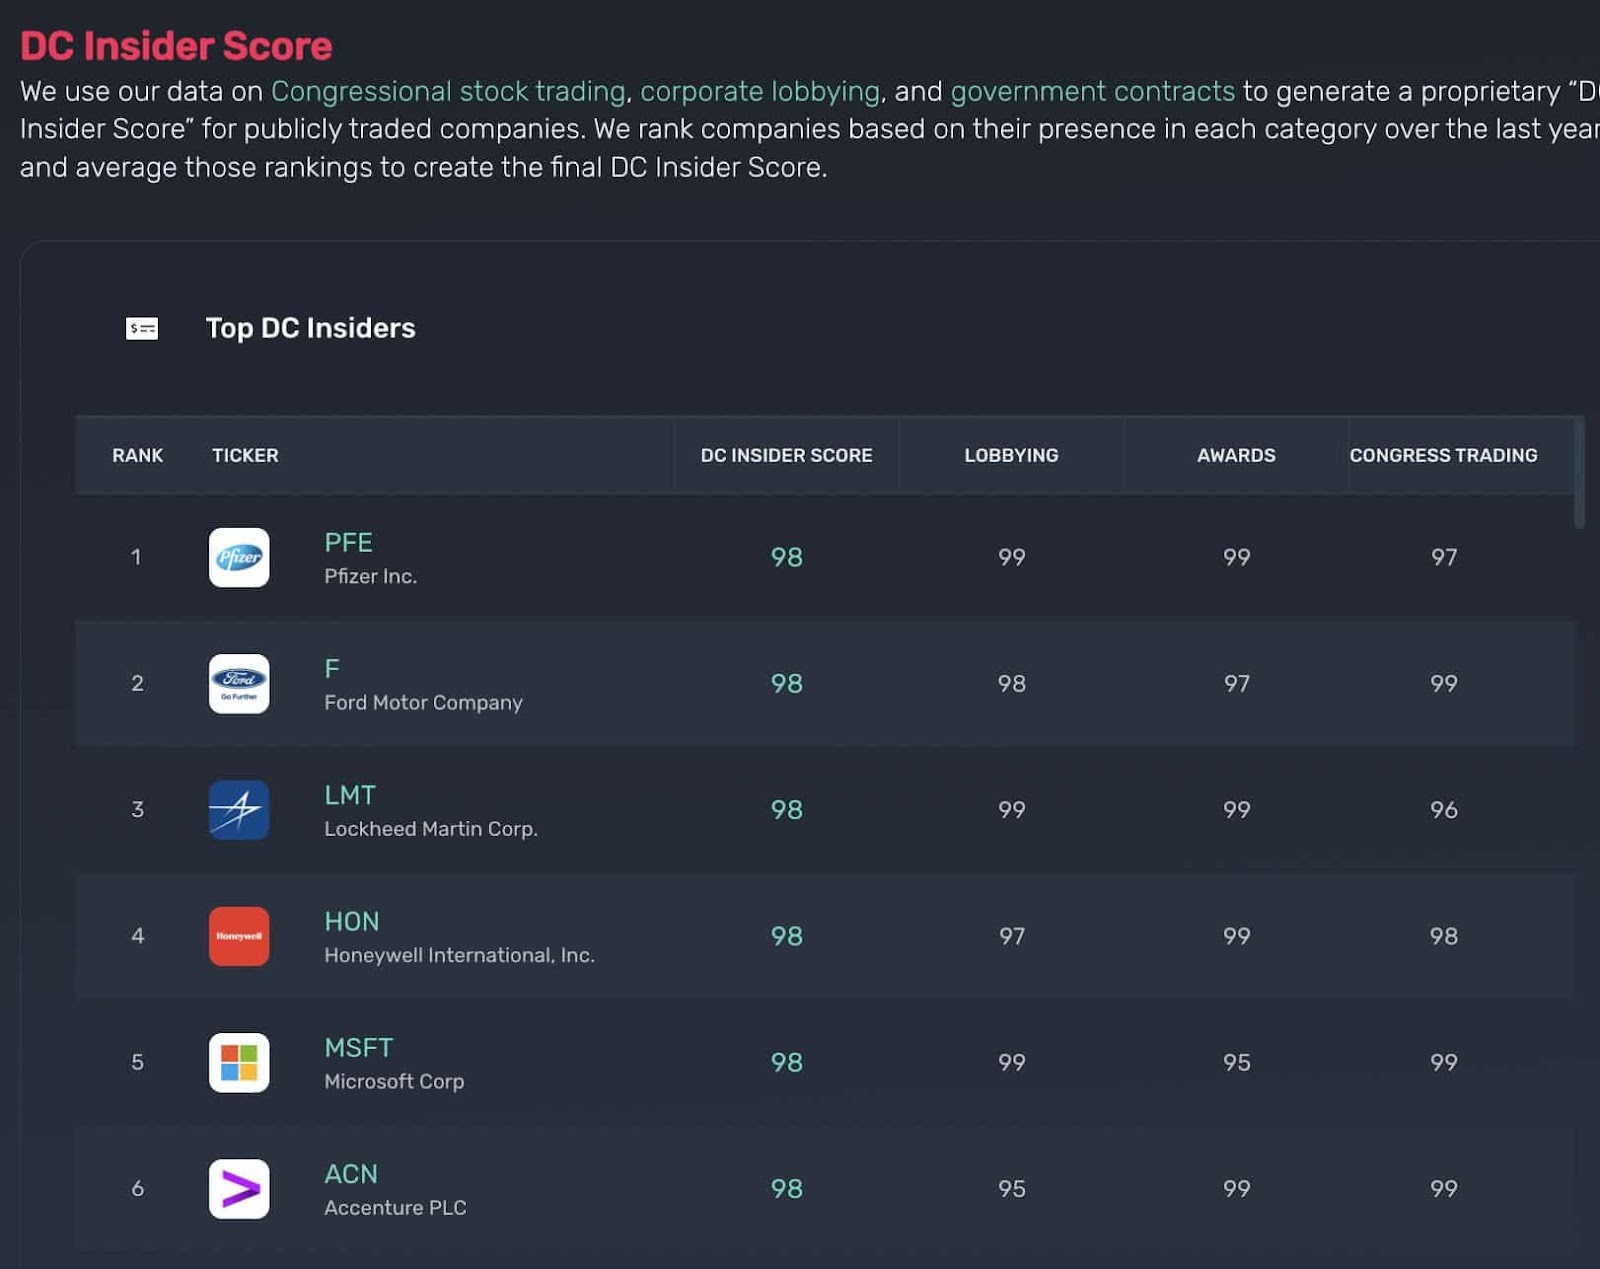Click the table's vertical scrollbar thumb

1579,472
